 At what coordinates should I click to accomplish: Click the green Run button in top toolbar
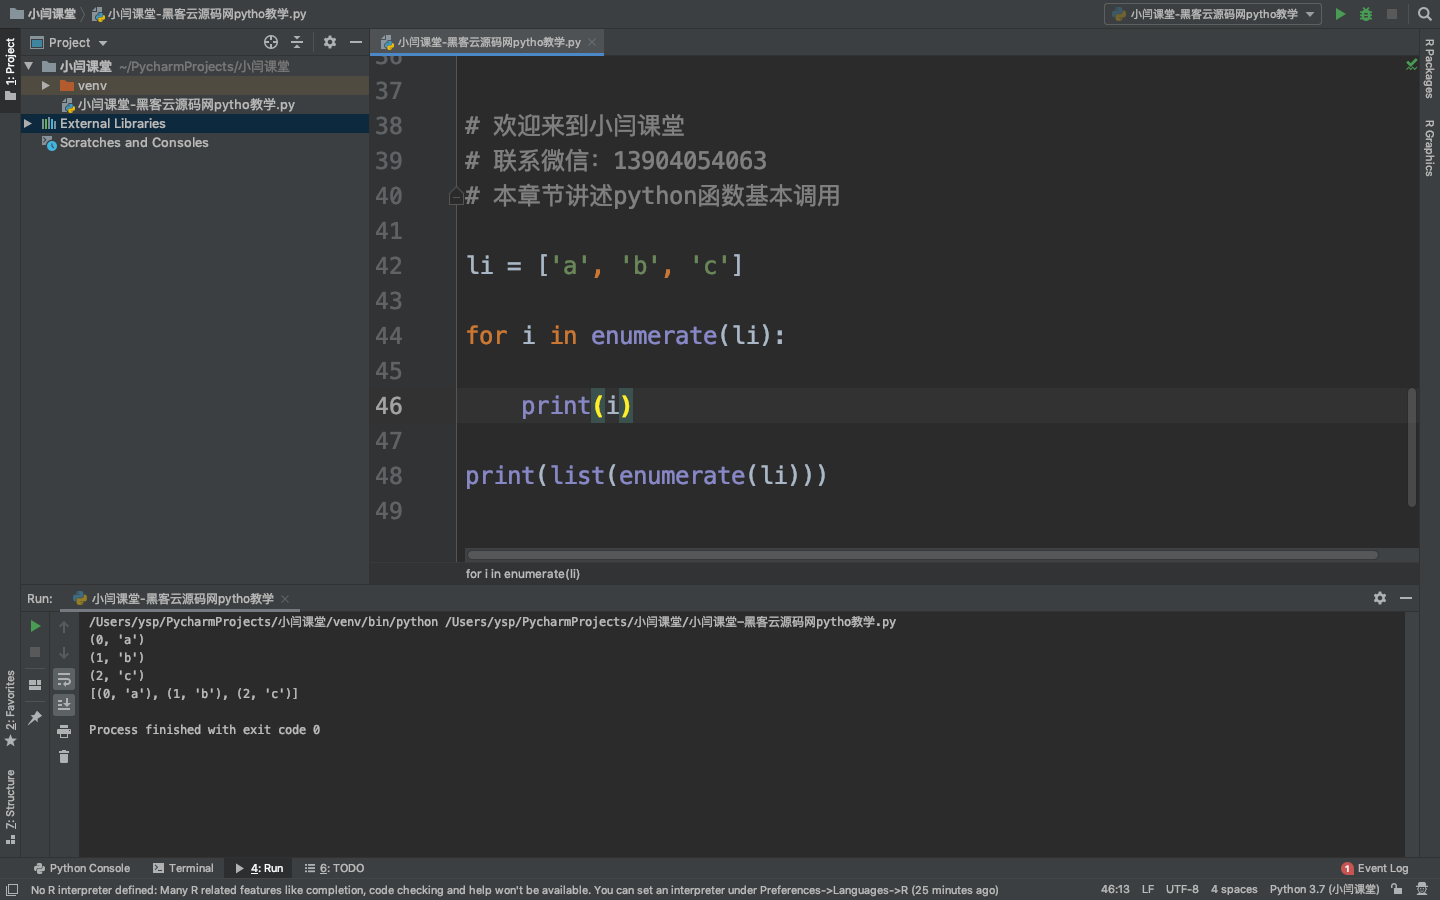pos(1340,14)
